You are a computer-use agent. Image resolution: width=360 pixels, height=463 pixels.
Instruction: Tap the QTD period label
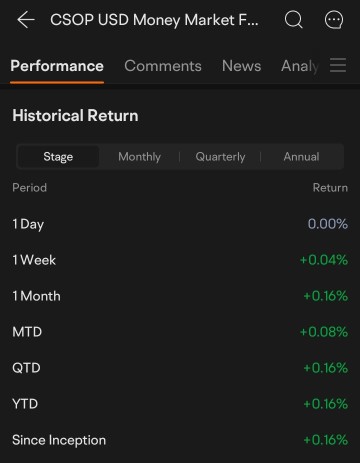coord(26,368)
